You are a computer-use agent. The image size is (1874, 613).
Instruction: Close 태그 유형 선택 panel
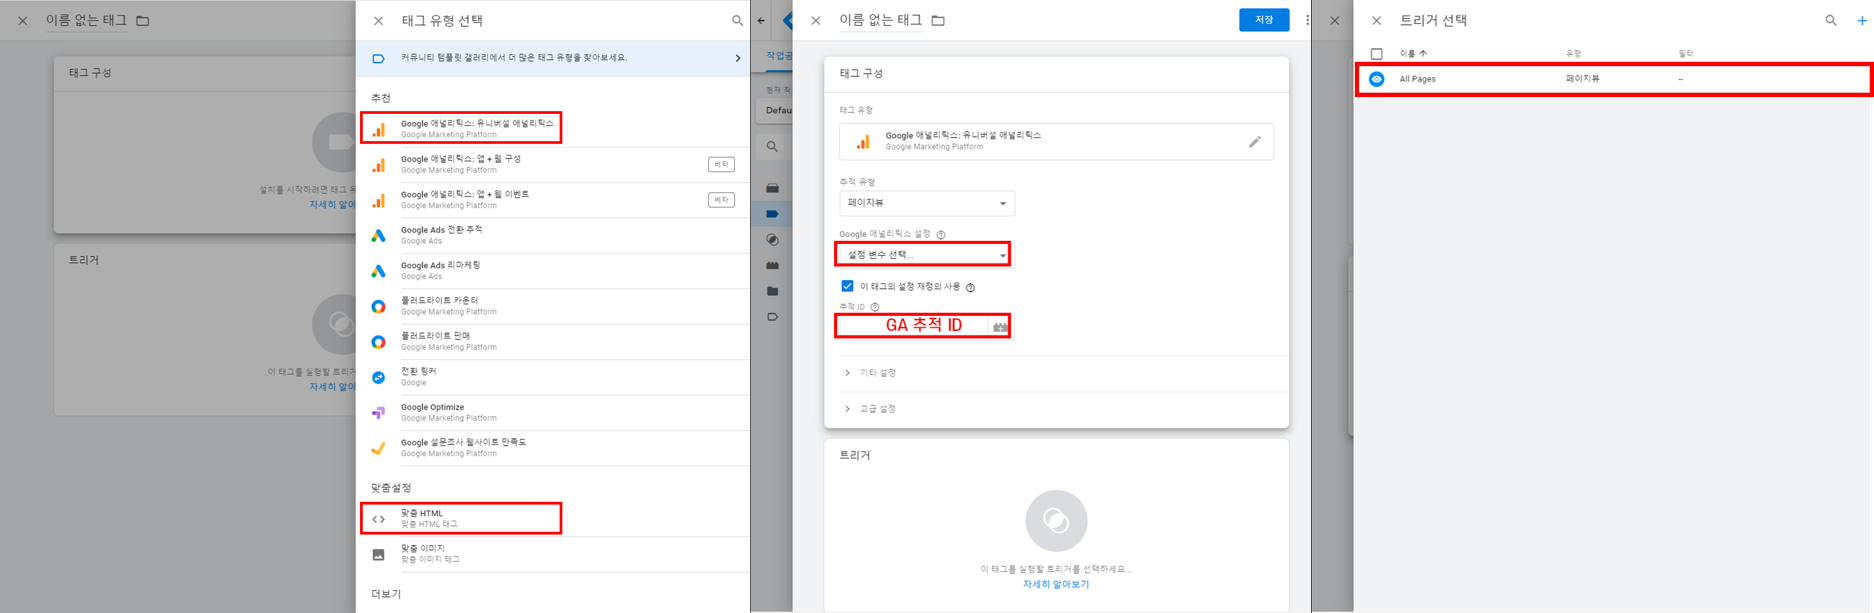click(x=378, y=20)
